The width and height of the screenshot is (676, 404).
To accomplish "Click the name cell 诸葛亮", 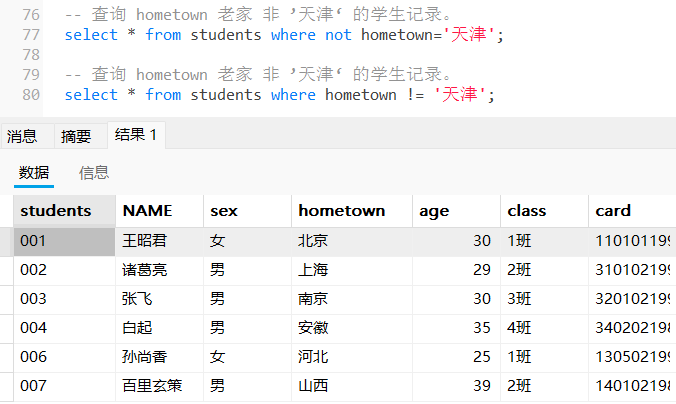I will [159, 270].
